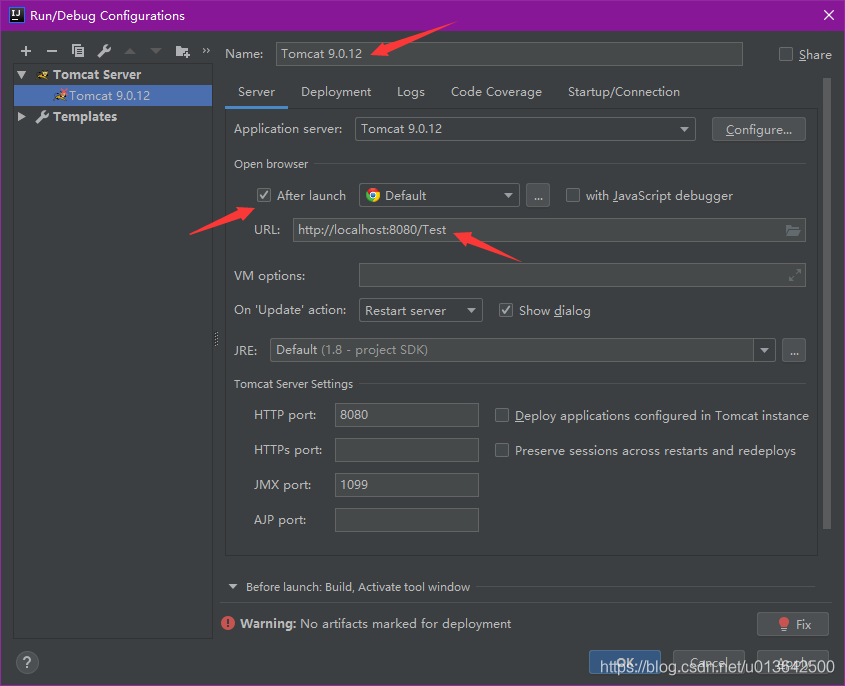Click the Remove Configuration minus icon
Image resolution: width=845 pixels, height=686 pixels.
(52, 51)
